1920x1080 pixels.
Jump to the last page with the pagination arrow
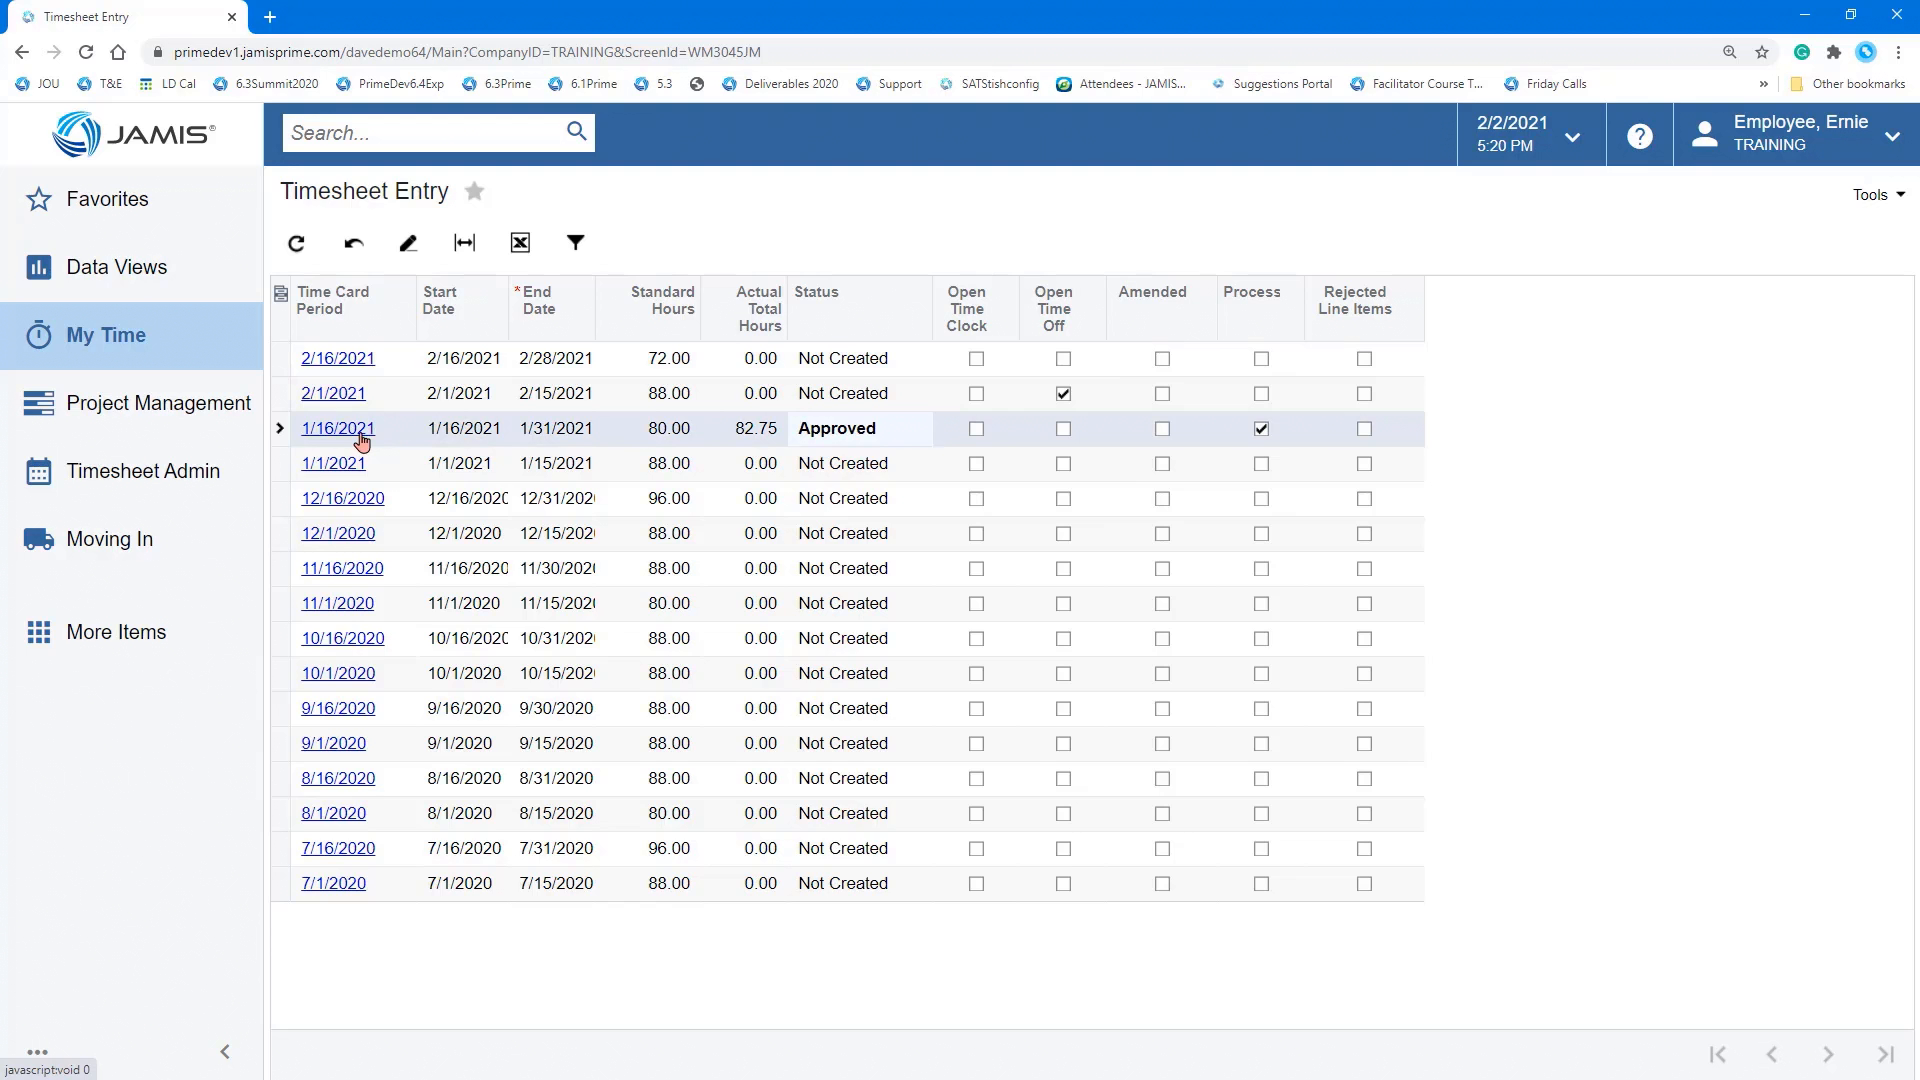pos(1886,1054)
